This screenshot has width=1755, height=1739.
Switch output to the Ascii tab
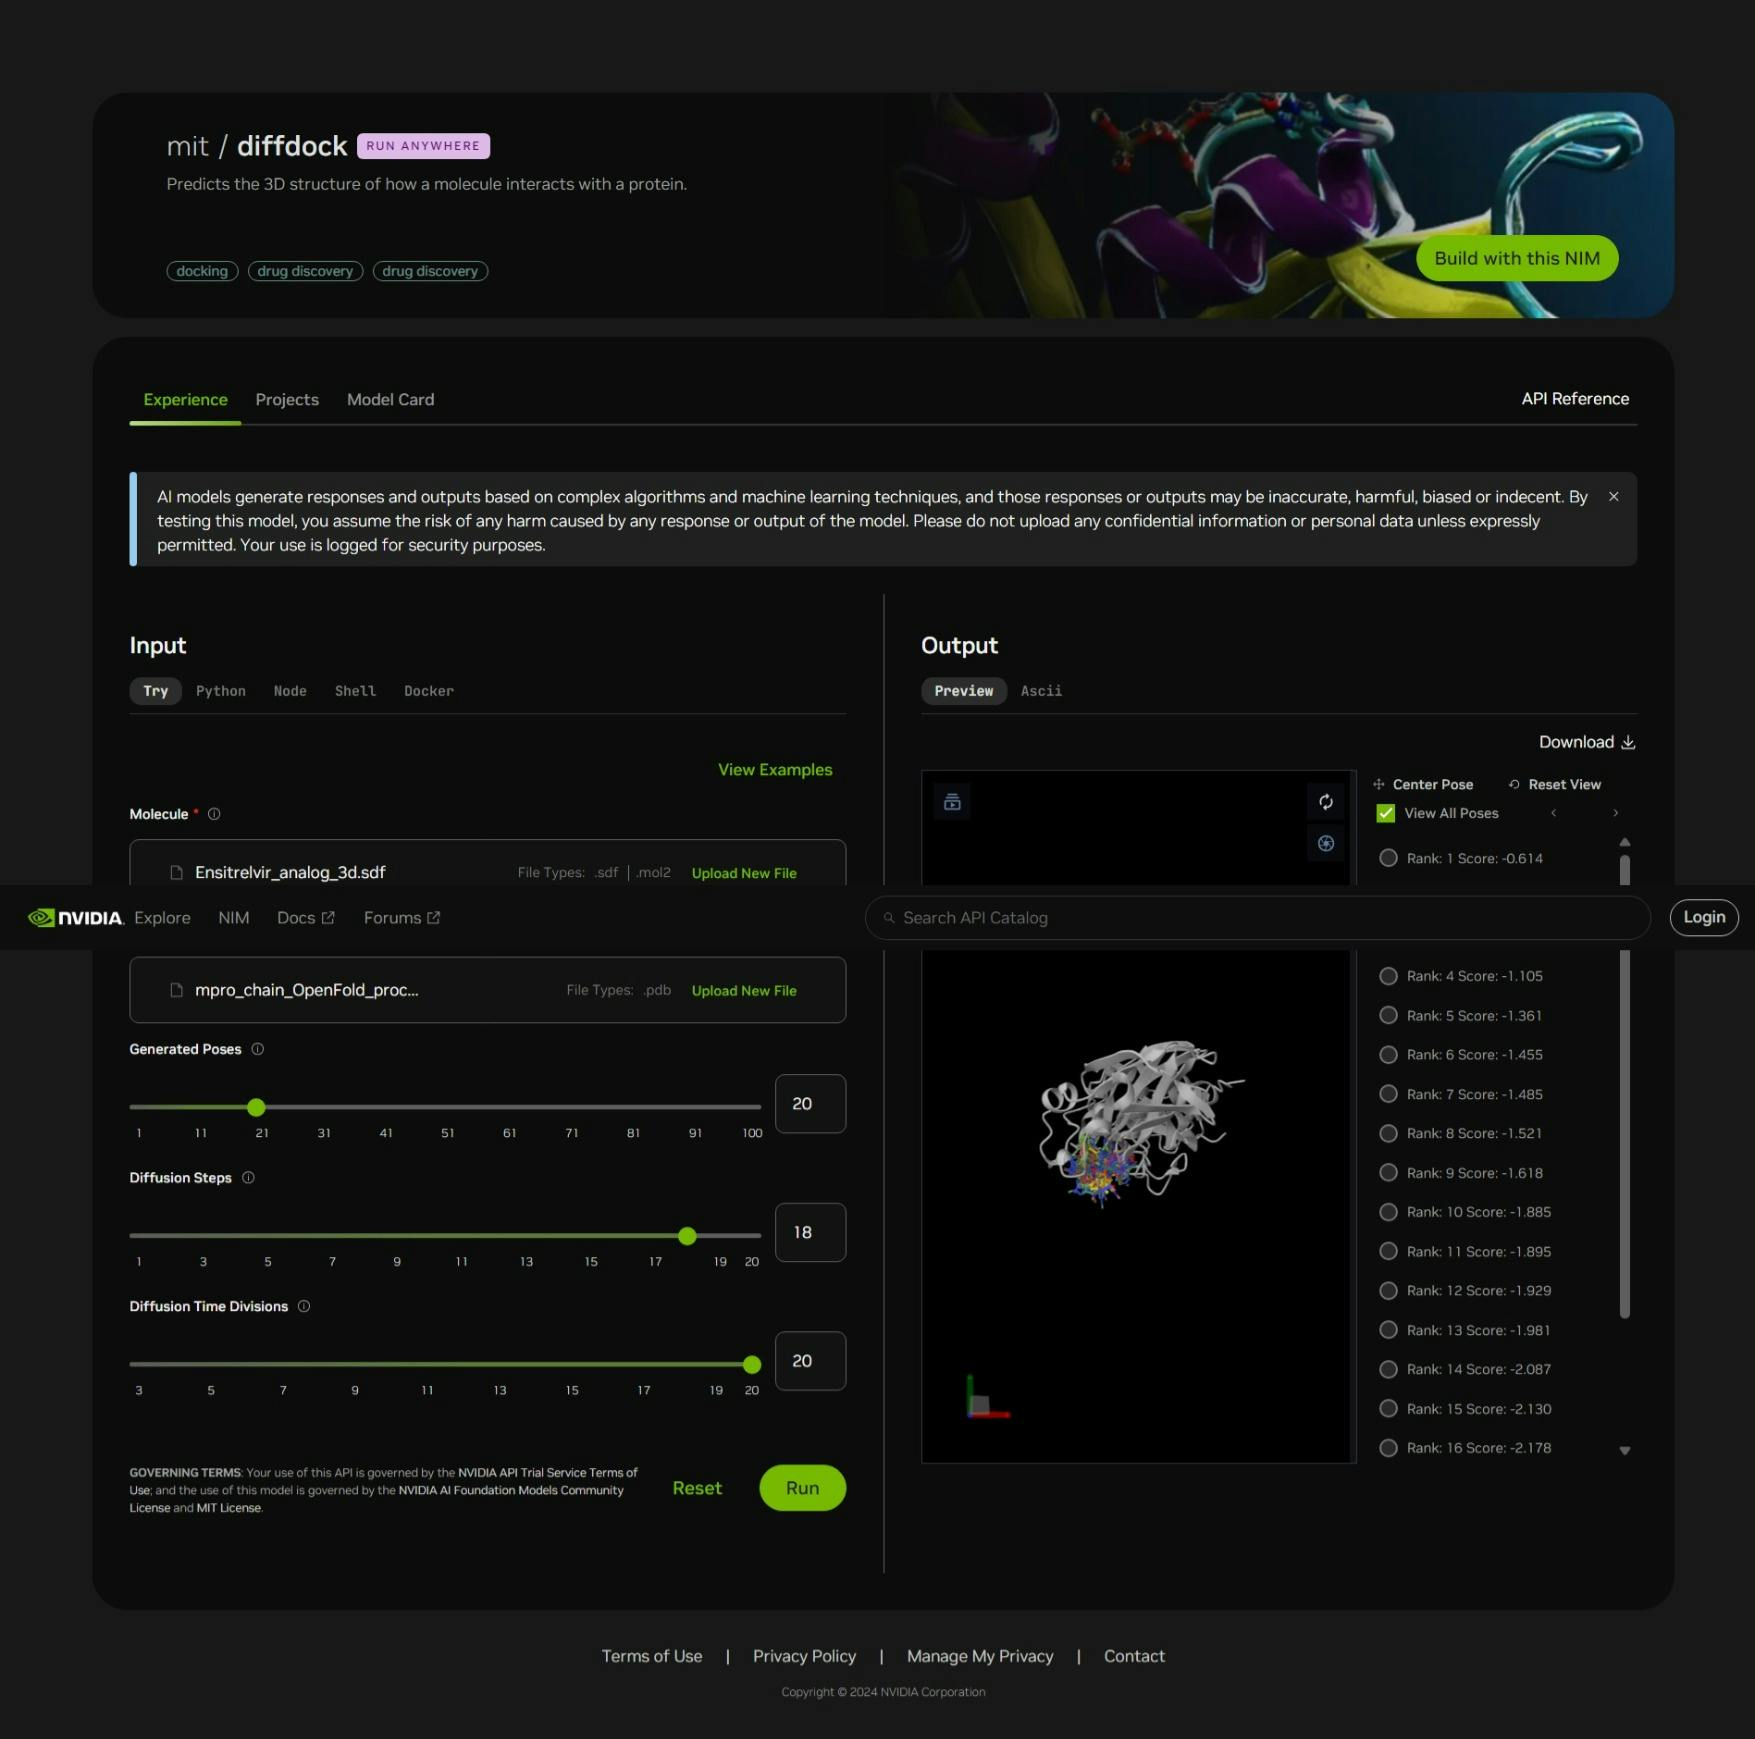pos(1041,691)
